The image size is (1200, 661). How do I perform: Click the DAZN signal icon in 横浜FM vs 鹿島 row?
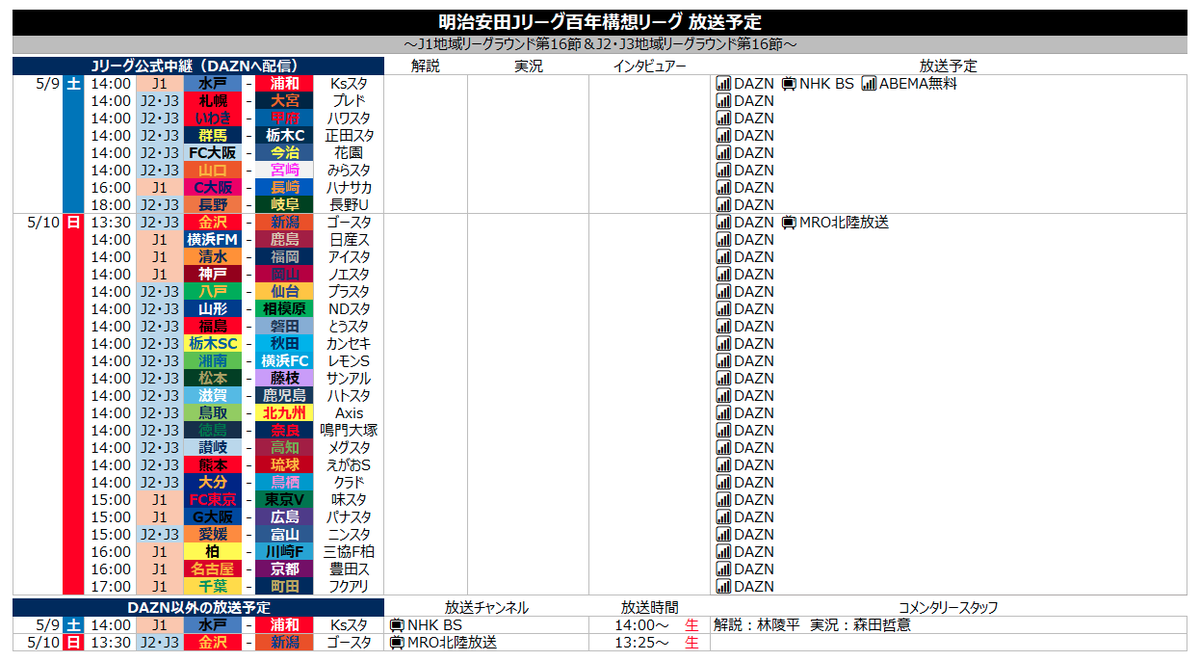coord(723,240)
